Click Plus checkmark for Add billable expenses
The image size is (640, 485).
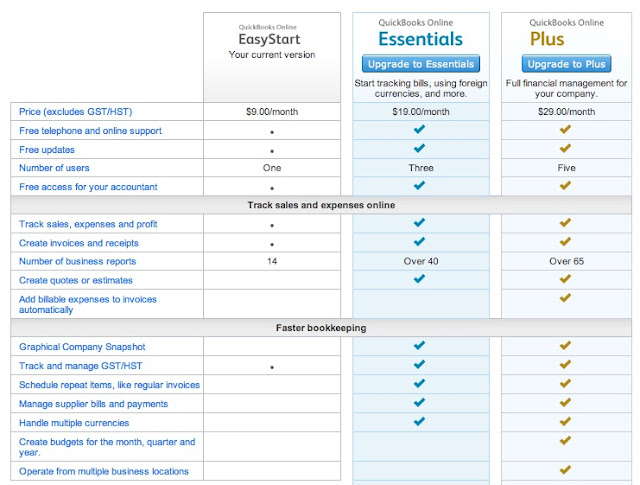[566, 298]
